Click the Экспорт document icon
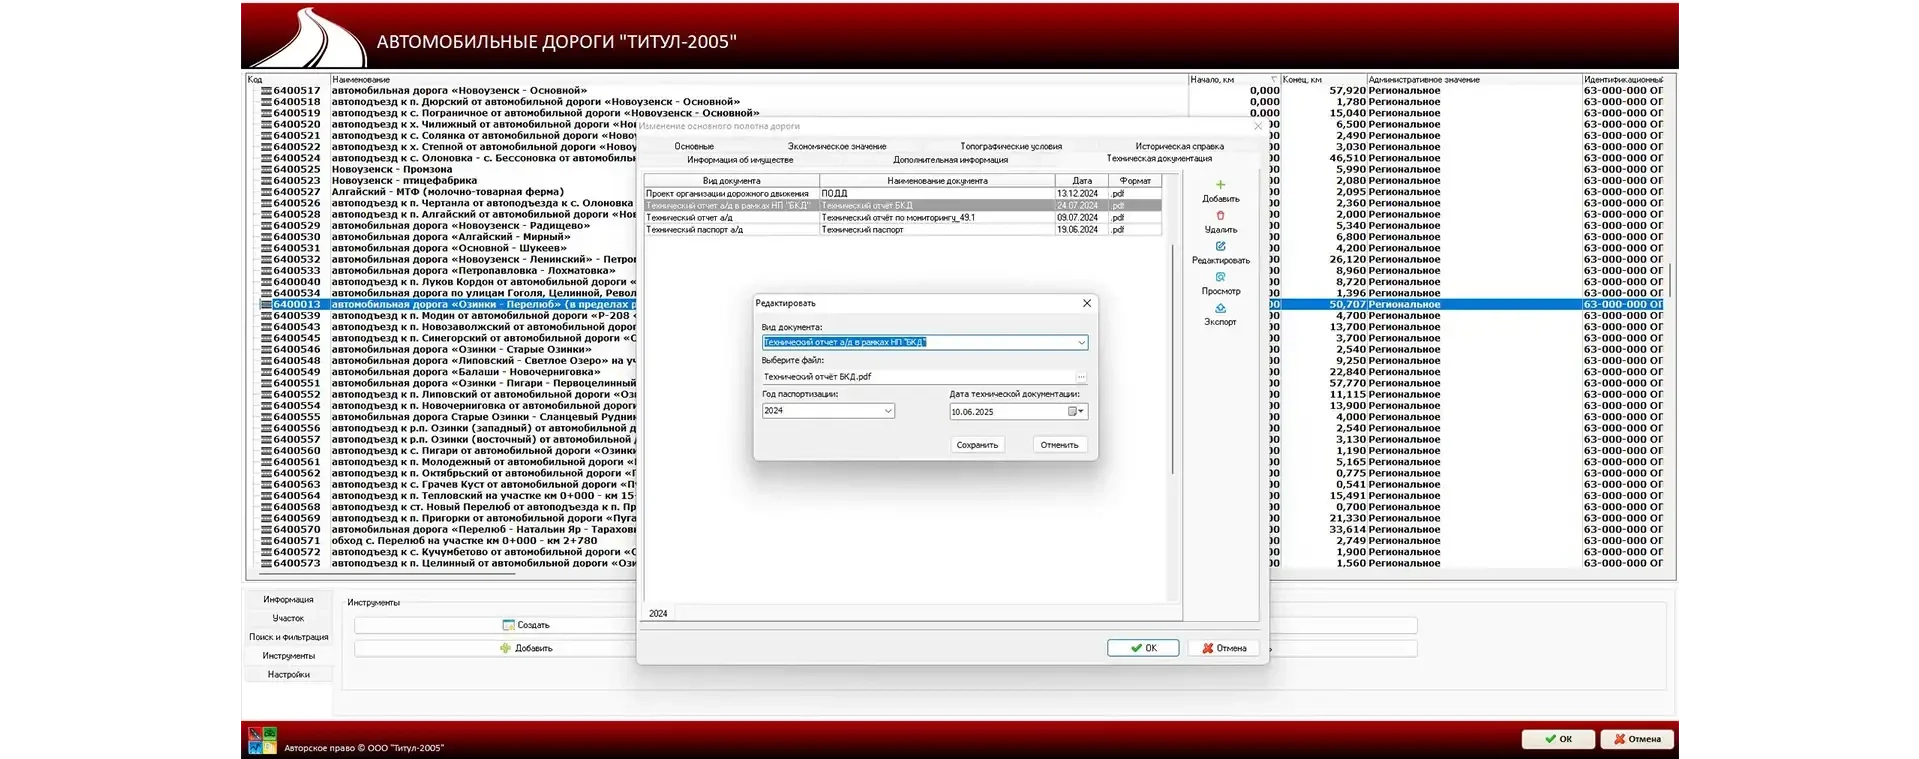This screenshot has width=1919, height=759. (x=1220, y=309)
